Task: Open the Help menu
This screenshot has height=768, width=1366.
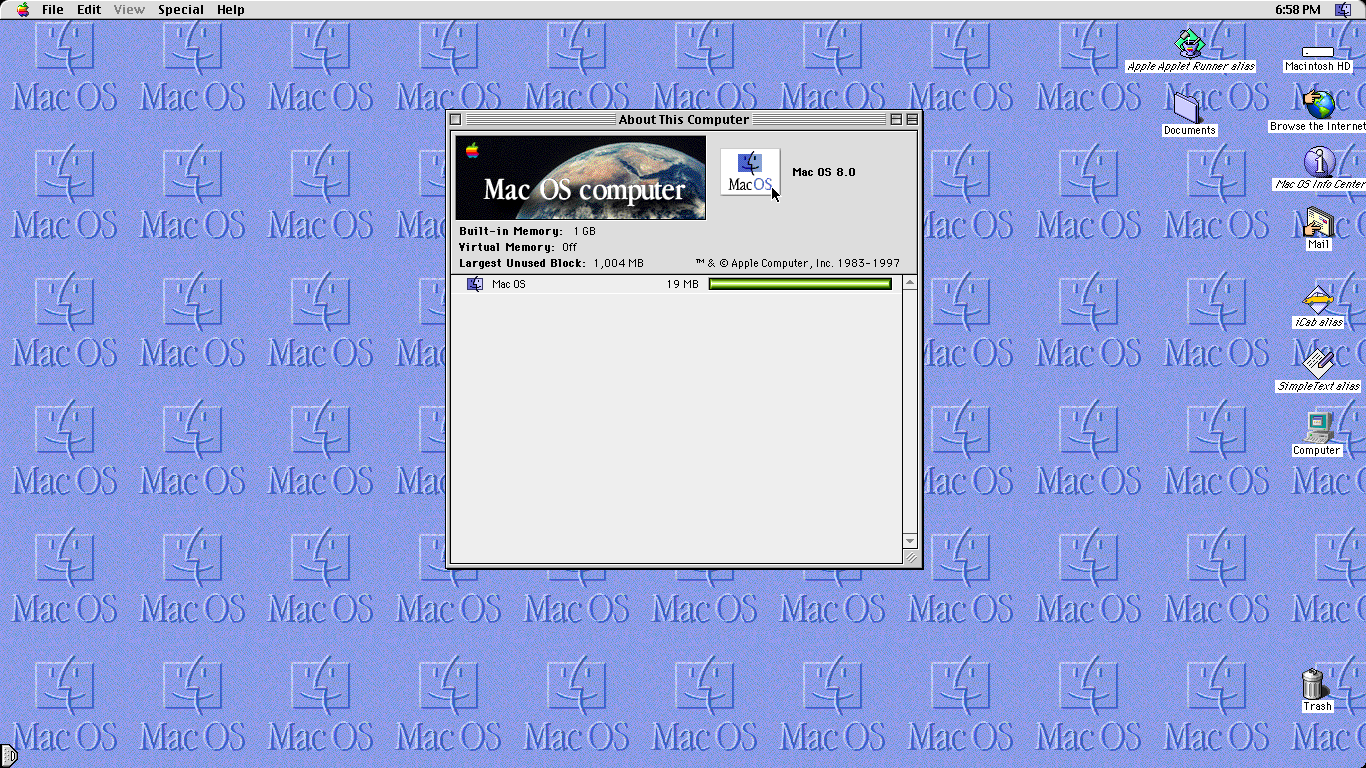Action: coord(231,10)
